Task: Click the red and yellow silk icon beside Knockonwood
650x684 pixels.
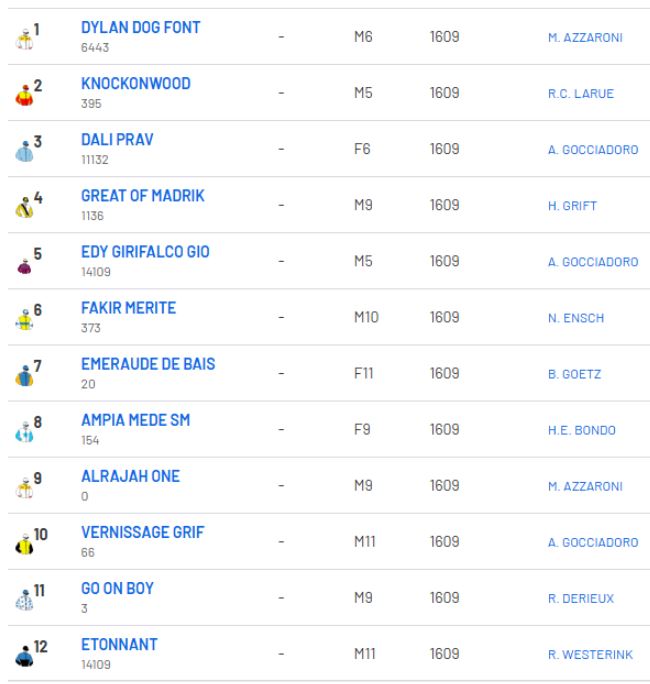Action: point(24,97)
